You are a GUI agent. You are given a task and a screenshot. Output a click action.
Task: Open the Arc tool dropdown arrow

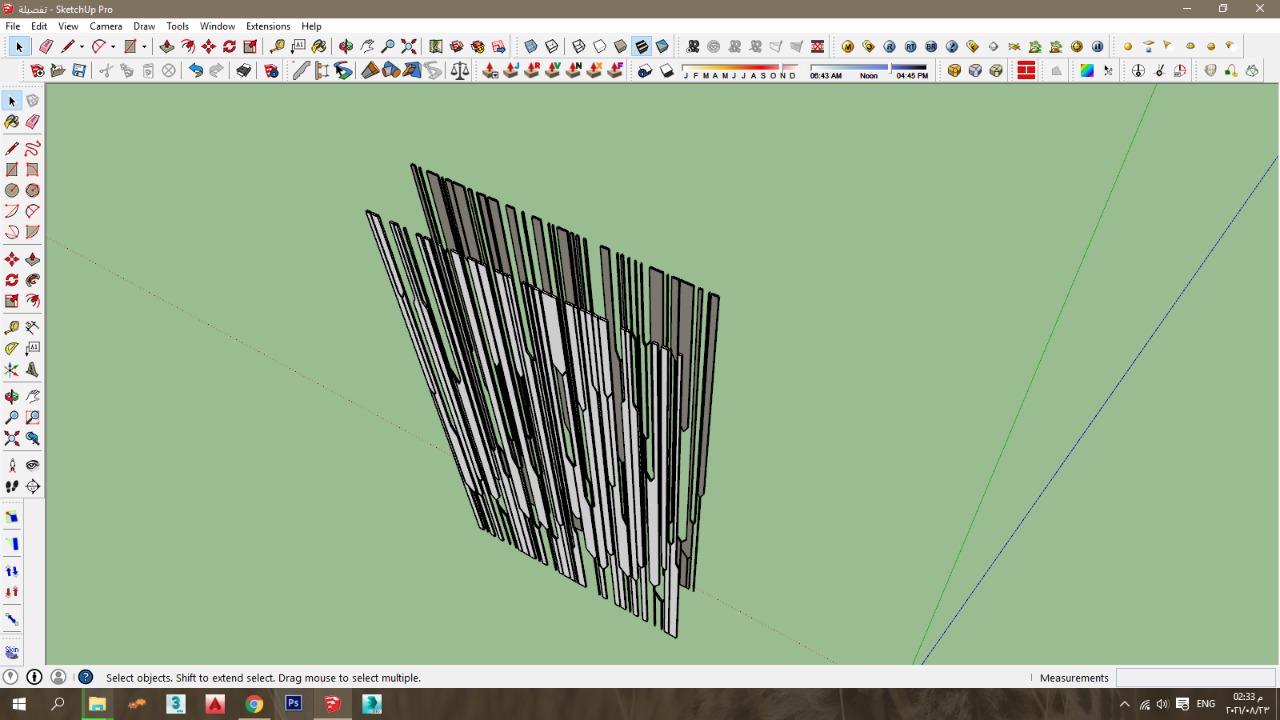113,47
